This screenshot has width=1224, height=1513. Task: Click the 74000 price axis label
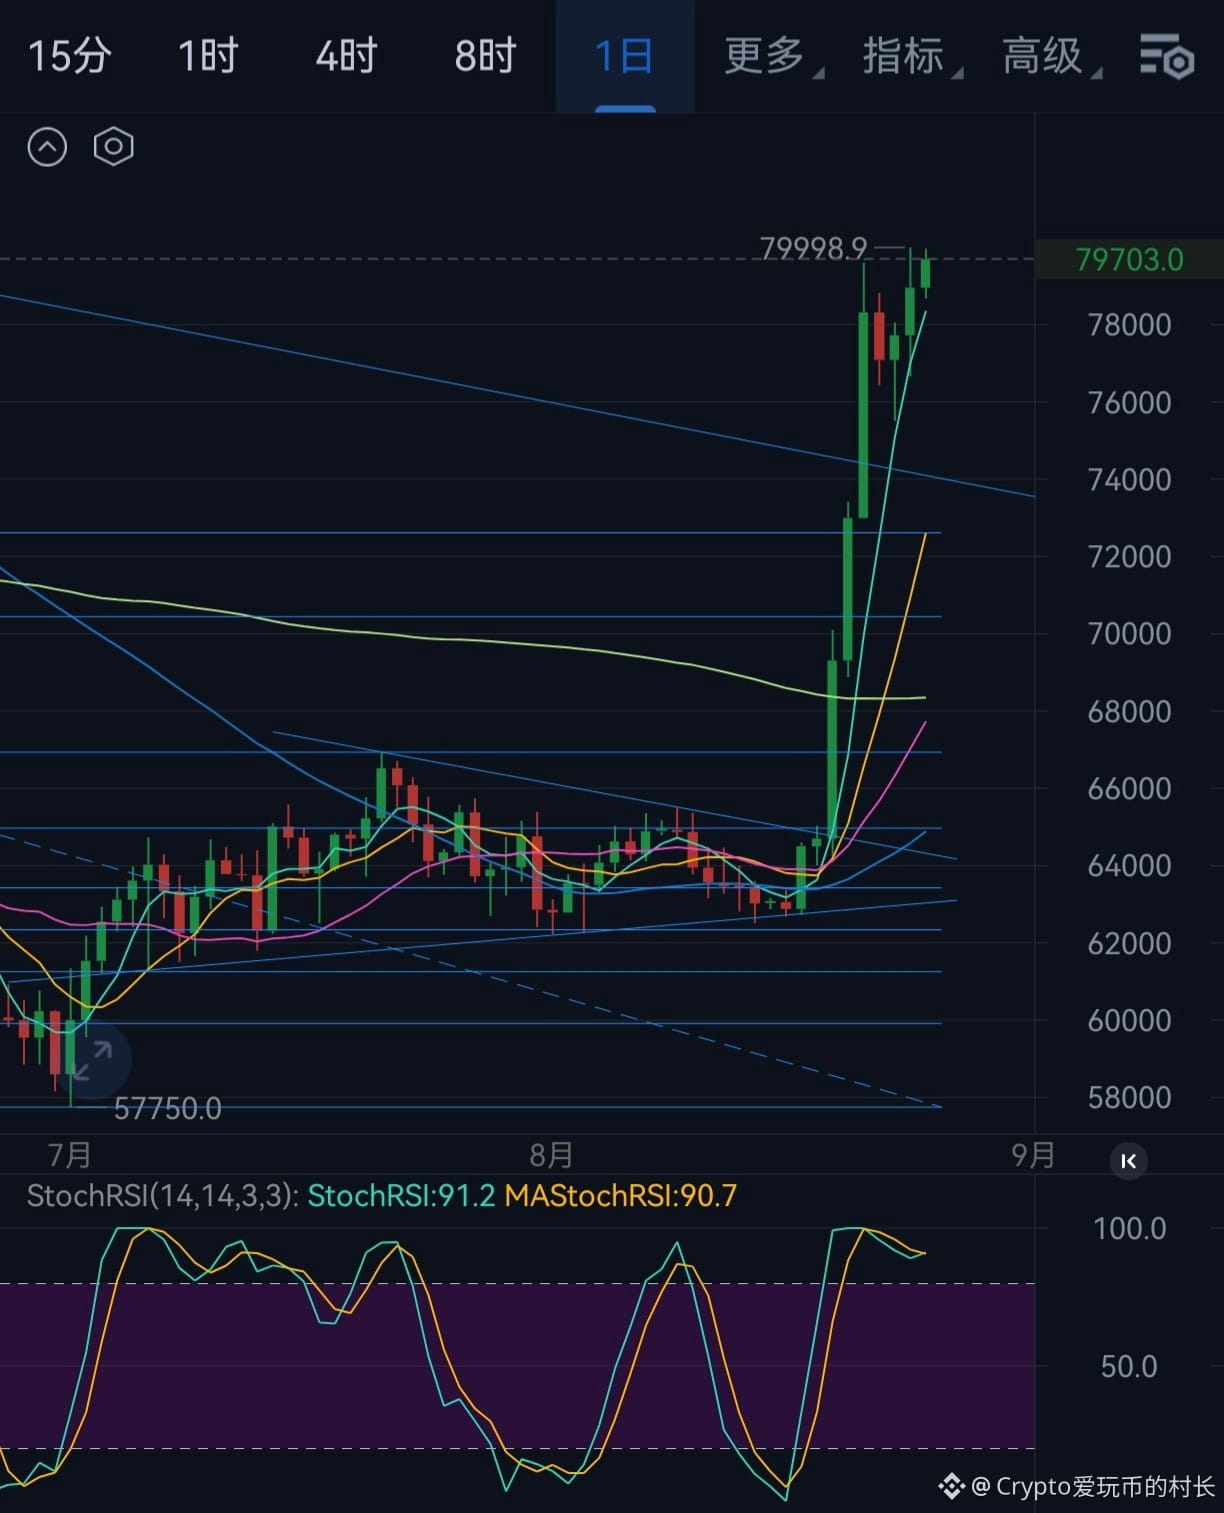click(x=1129, y=479)
